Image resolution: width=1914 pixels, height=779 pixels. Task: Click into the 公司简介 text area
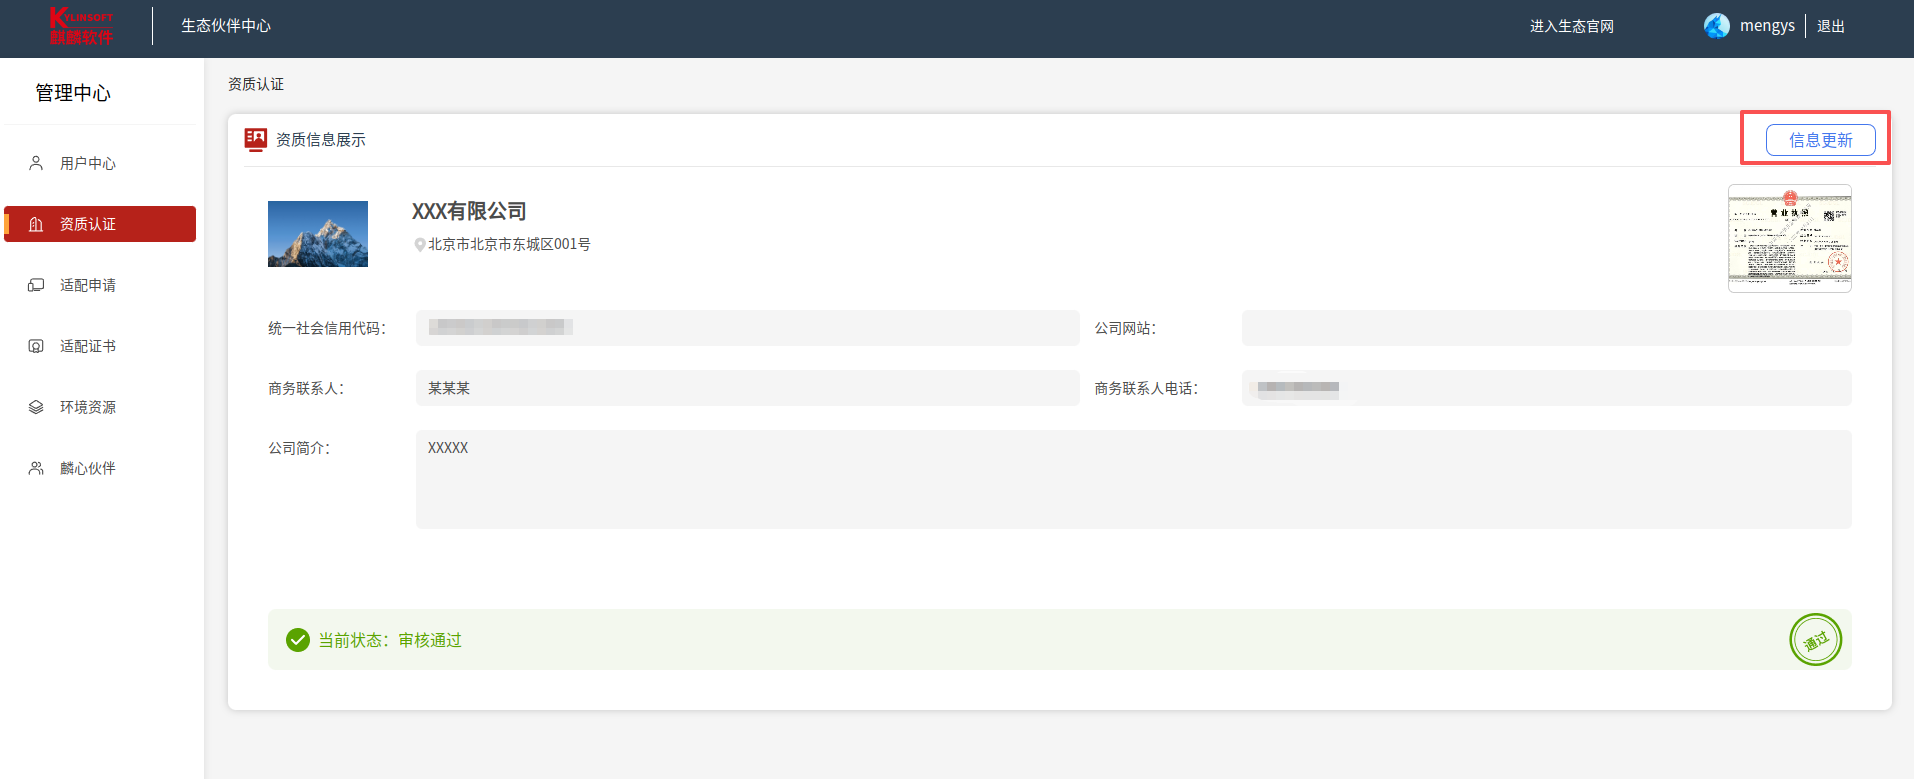[1133, 479]
